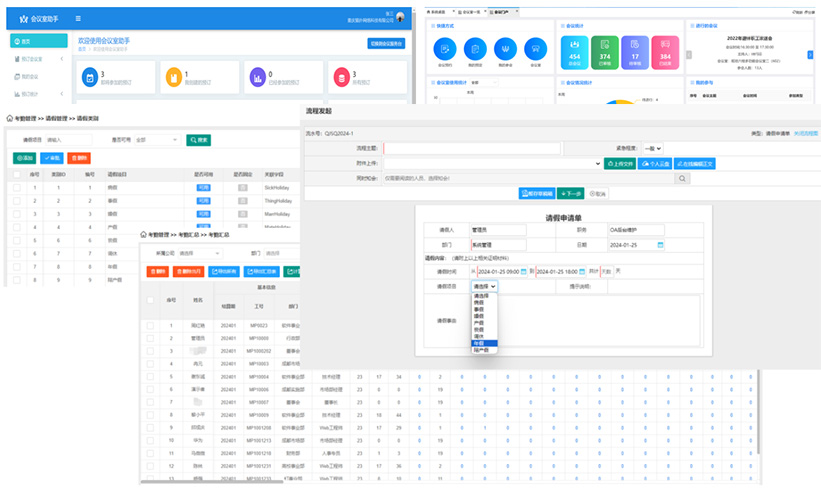Click the blue next arrow on the meeting carousel
This screenshot has height=490, width=821.
(810, 54)
